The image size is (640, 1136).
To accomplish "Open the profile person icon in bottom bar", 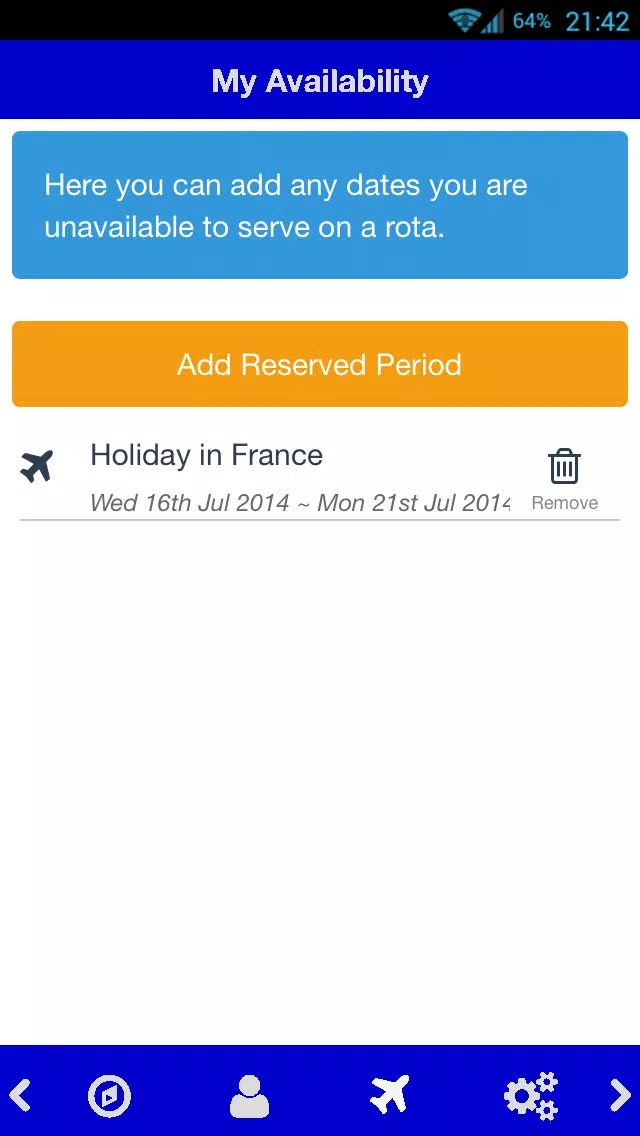I will pos(249,1095).
